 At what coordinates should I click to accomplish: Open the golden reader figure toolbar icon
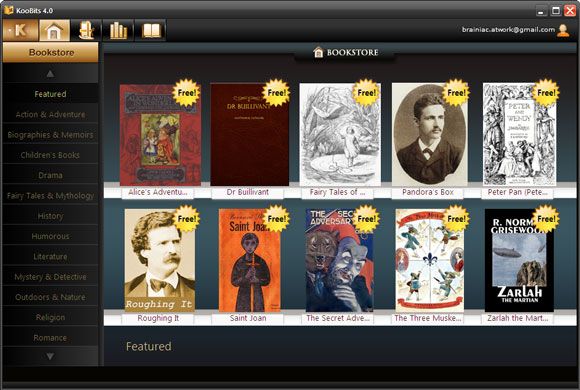pyautogui.click(x=86, y=30)
